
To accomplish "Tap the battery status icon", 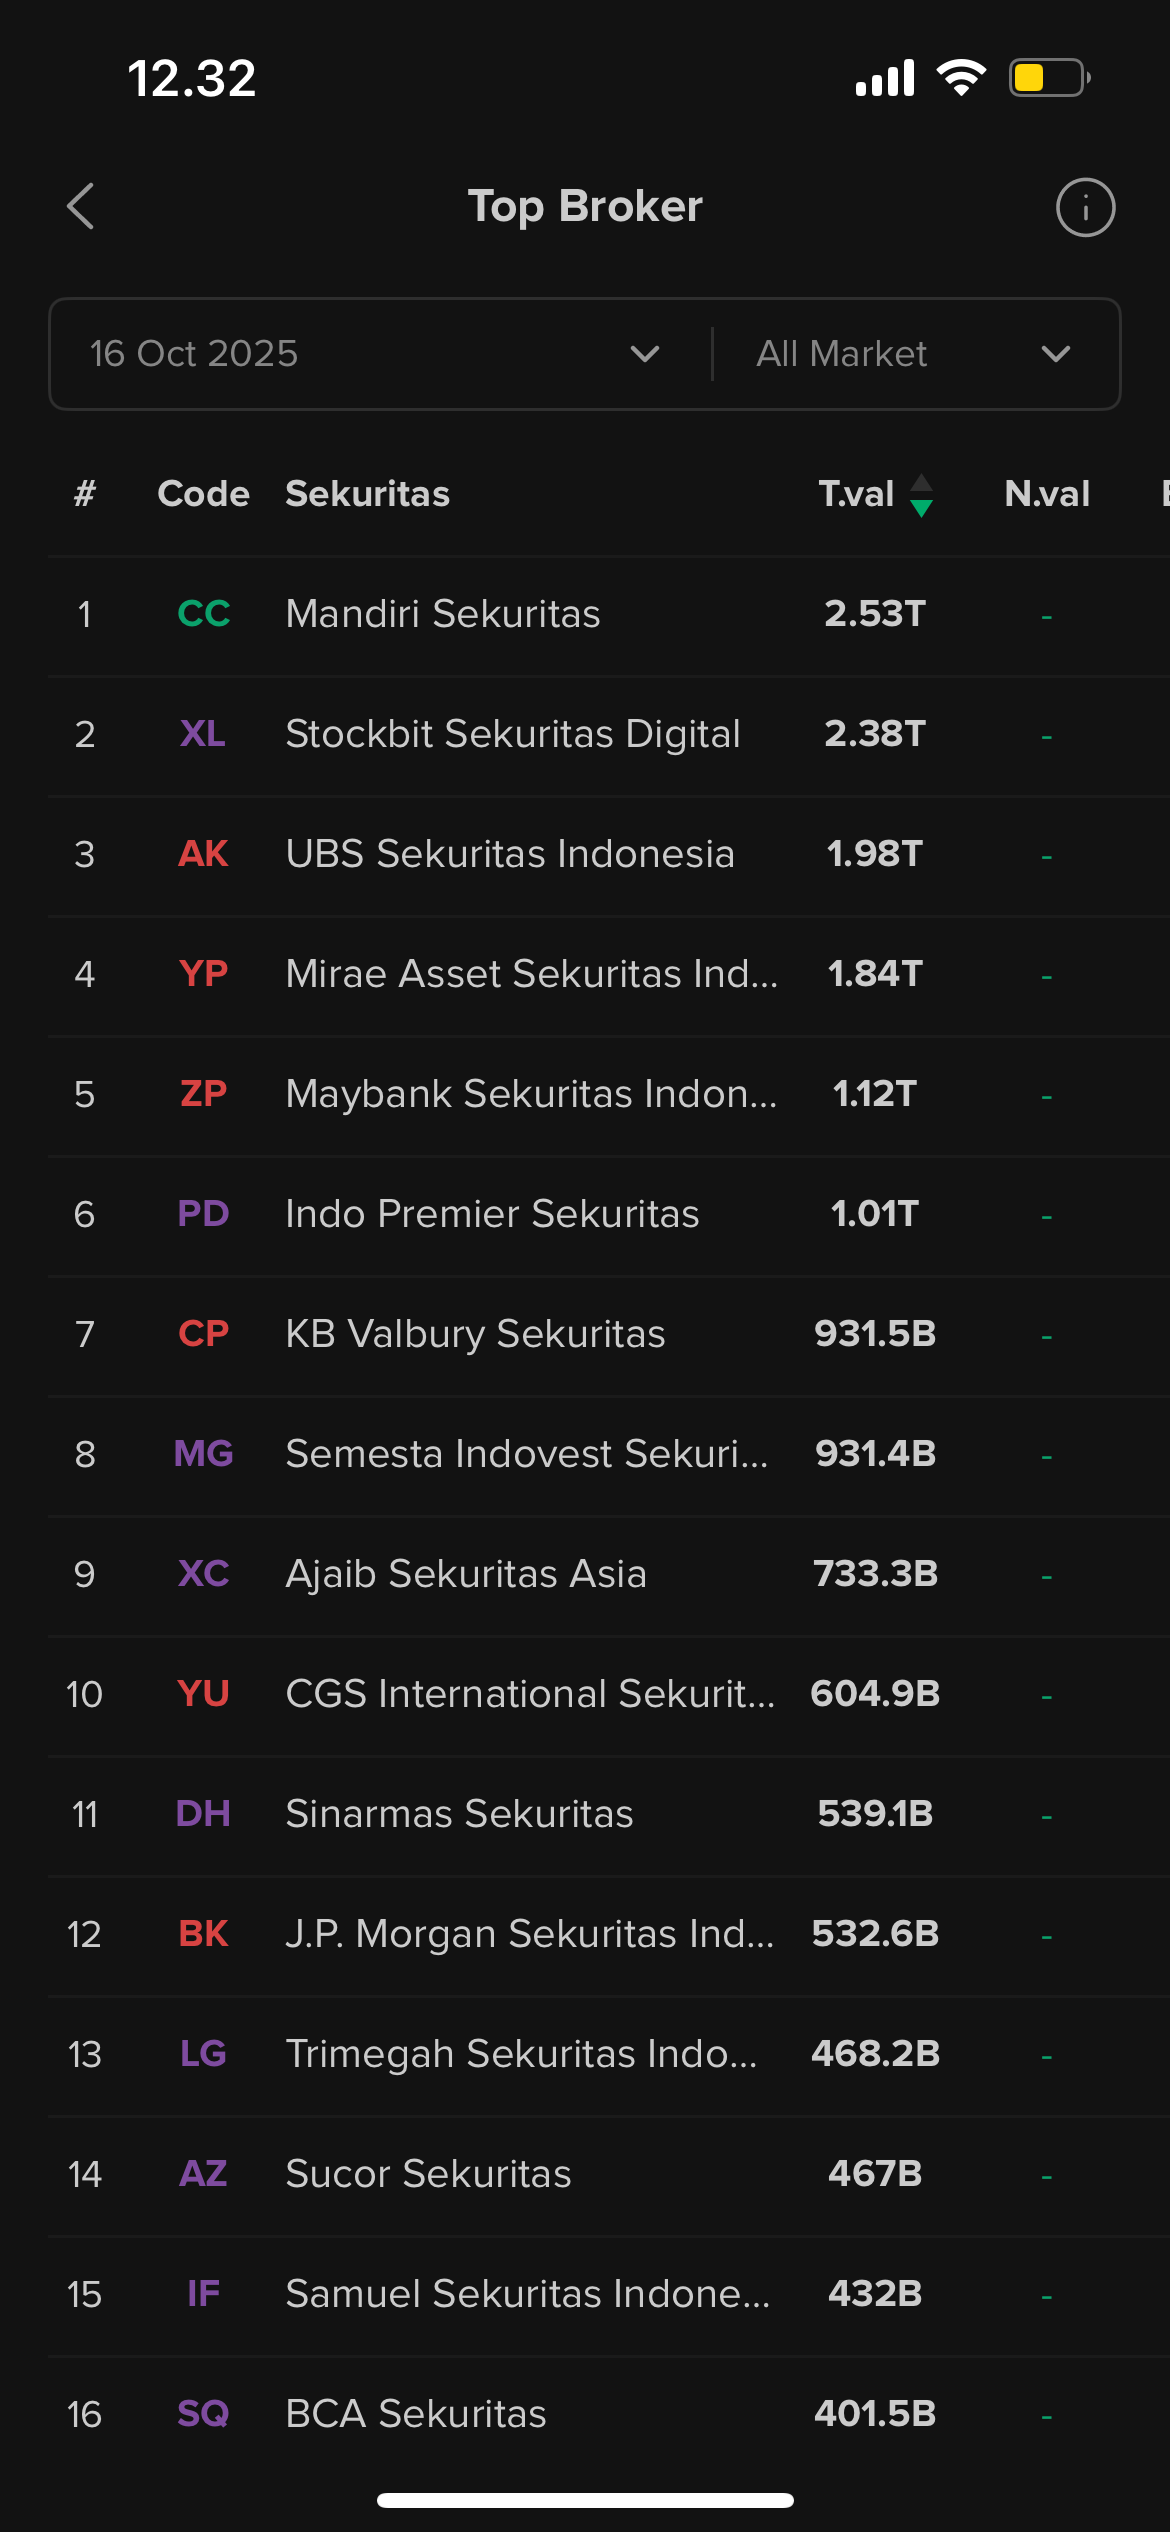I will pos(1048,78).
